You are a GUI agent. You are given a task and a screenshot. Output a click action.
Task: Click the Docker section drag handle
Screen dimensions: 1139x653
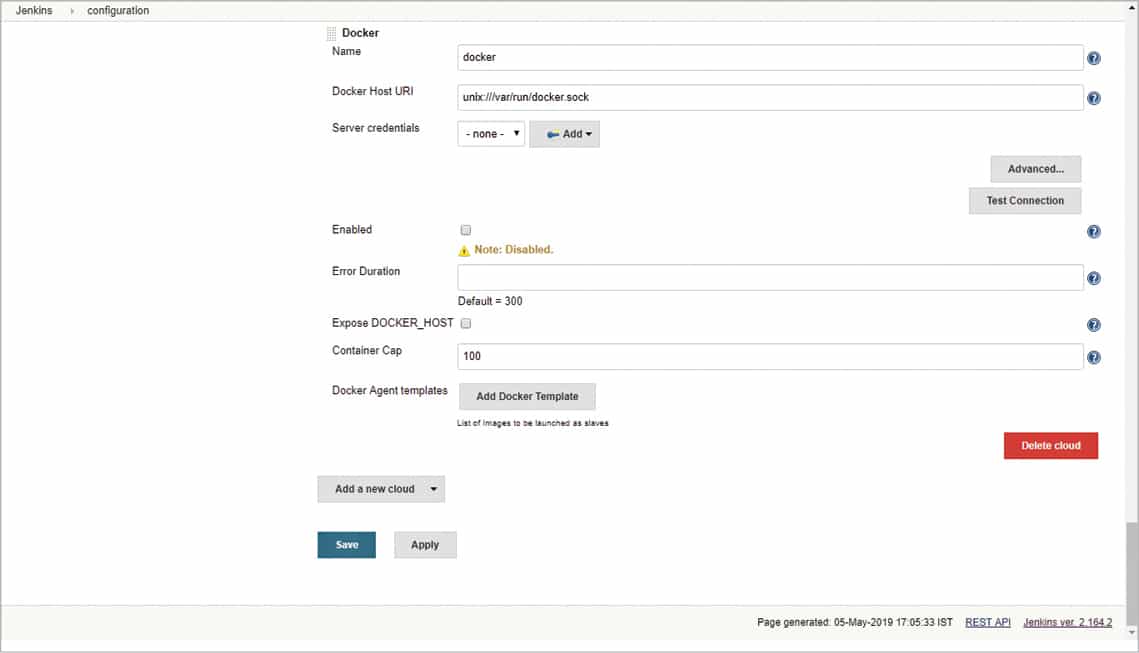pos(332,33)
